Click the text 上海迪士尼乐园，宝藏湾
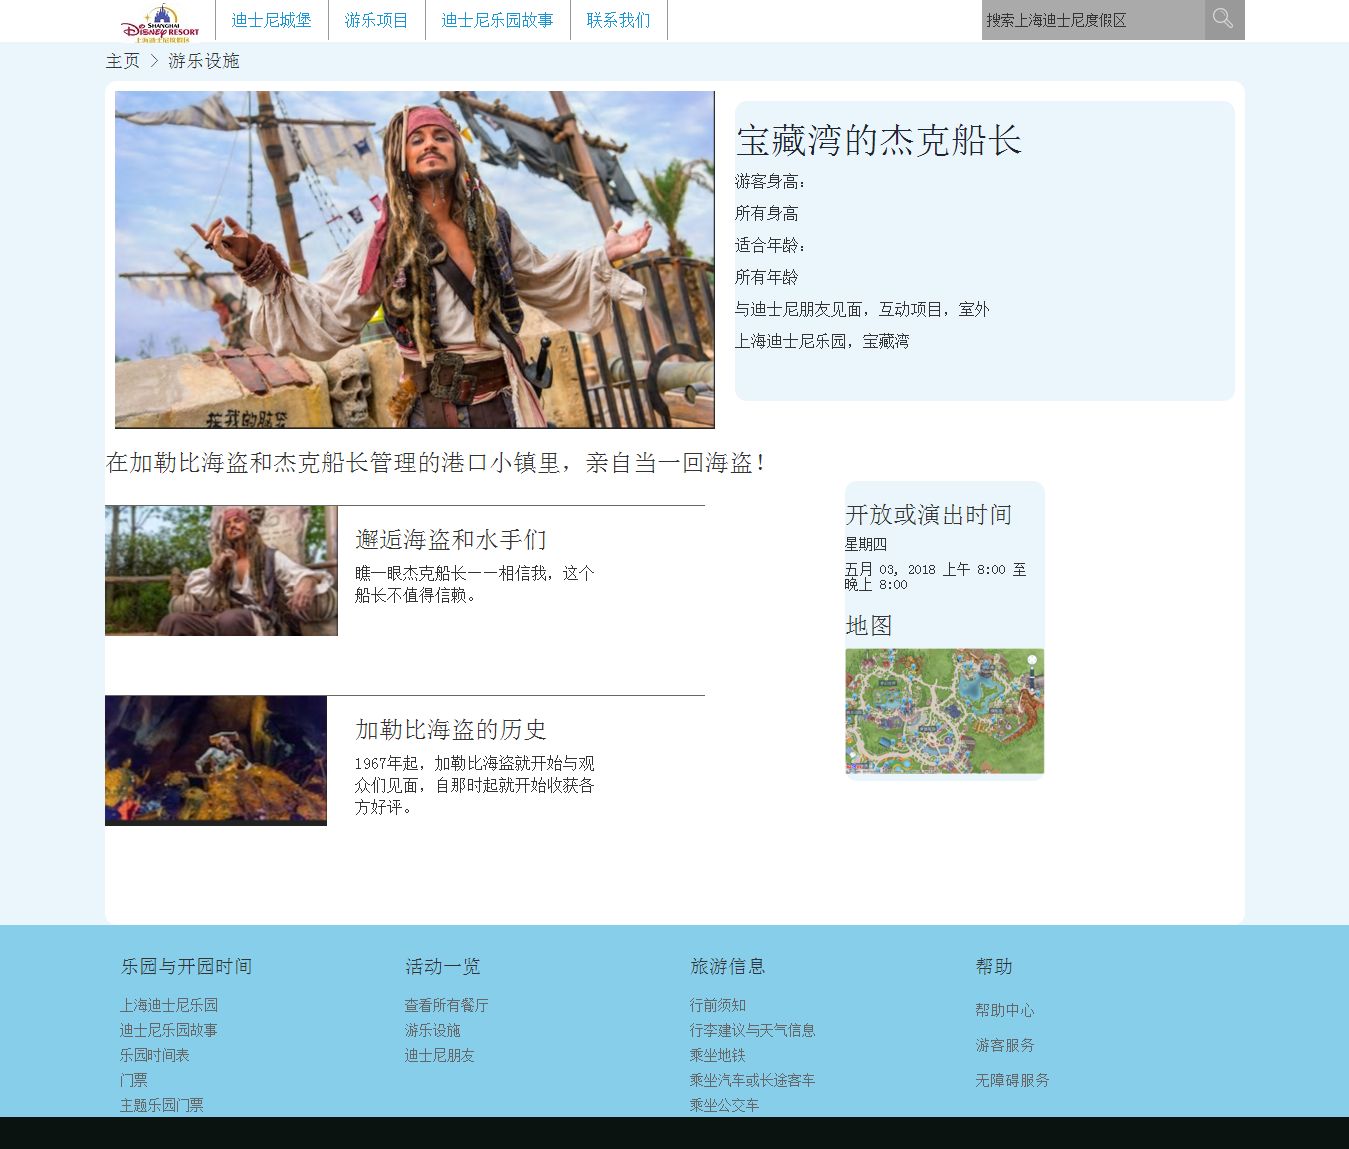This screenshot has height=1149, width=1349. [x=822, y=341]
